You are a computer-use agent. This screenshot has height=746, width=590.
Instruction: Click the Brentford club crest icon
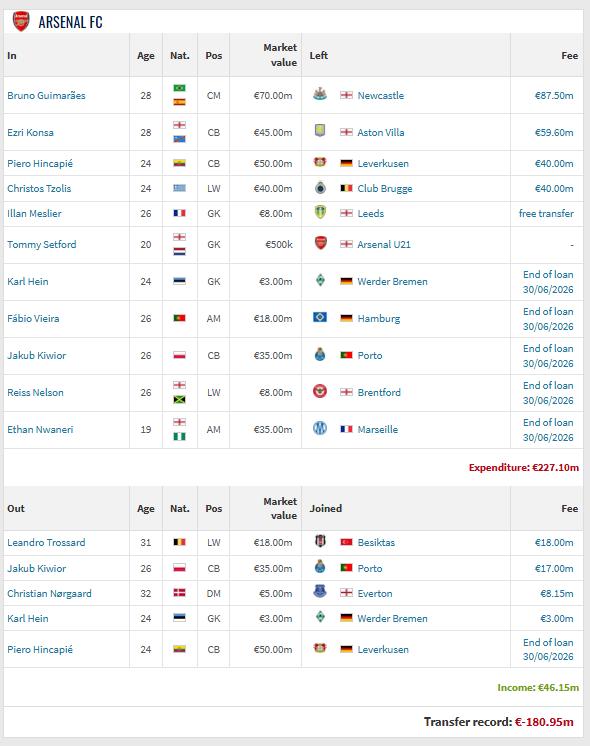click(x=320, y=392)
